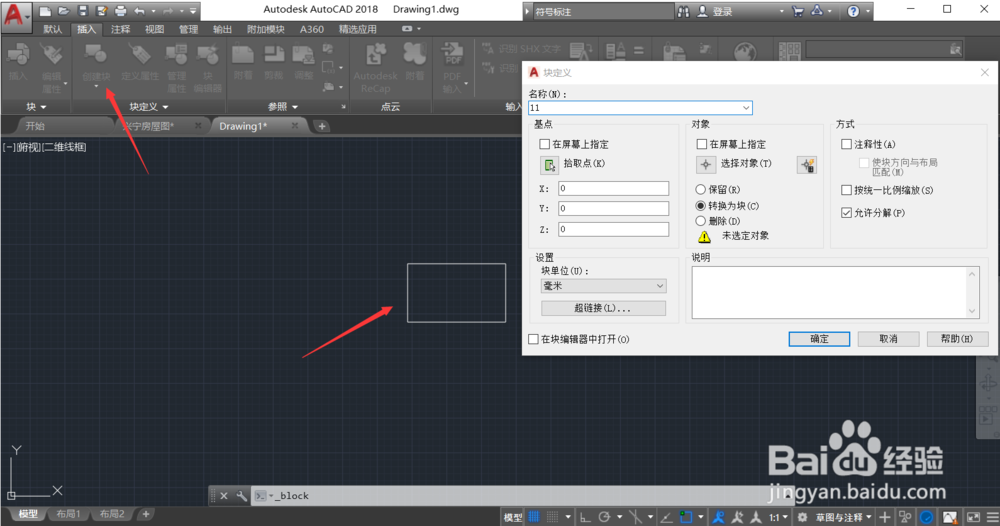This screenshot has height=526, width=1000.
Task: Select the 转换为块(C) radio button
Action: [701, 206]
